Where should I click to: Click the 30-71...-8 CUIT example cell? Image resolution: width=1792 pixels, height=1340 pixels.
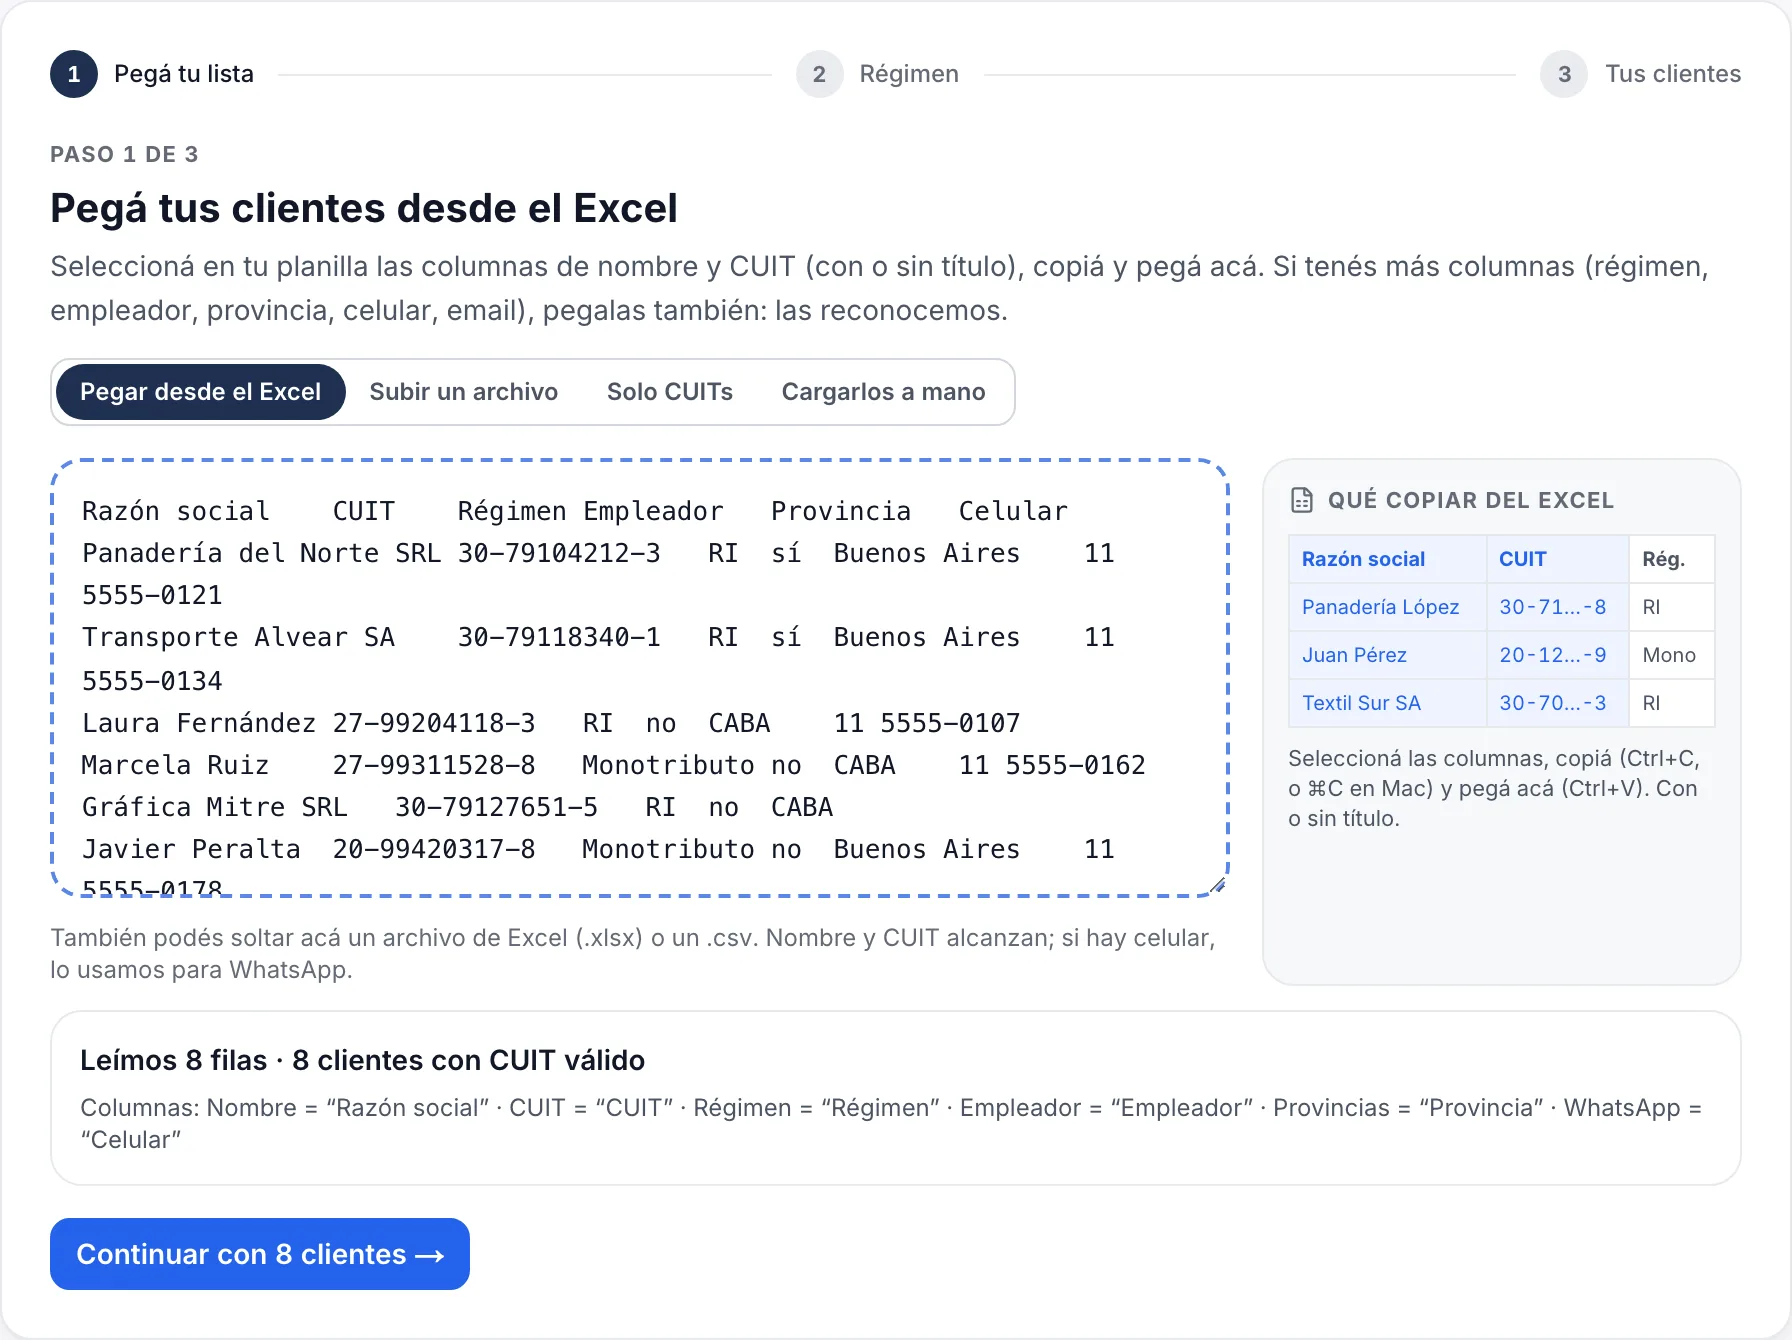[x=1557, y=607]
